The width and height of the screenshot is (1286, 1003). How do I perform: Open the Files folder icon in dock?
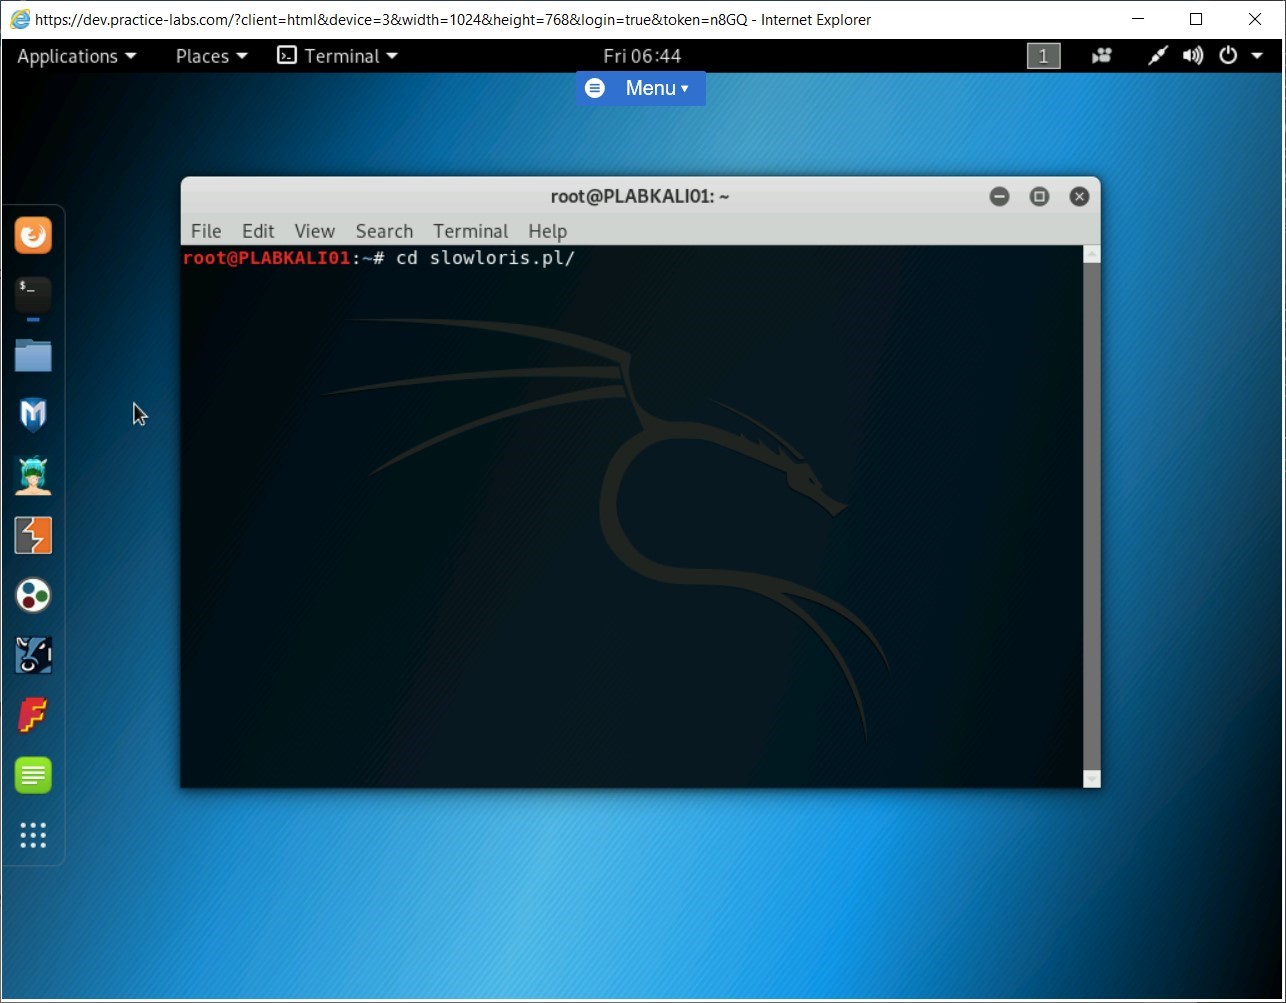point(33,355)
